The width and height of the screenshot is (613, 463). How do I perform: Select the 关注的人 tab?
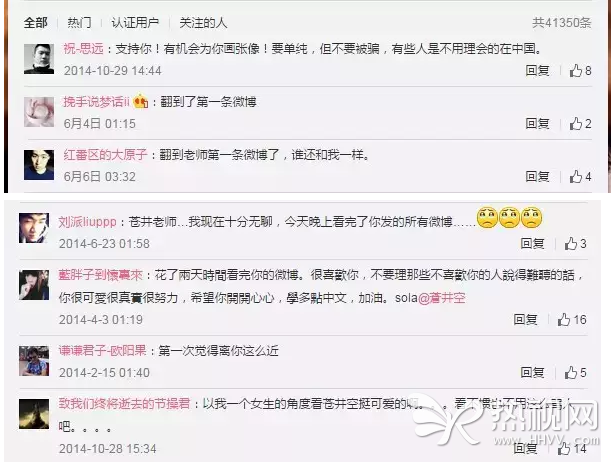coord(203,23)
